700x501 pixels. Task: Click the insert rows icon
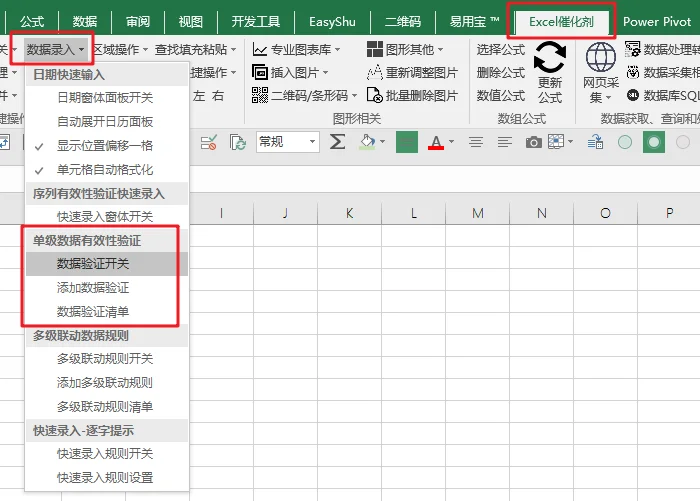[595, 142]
